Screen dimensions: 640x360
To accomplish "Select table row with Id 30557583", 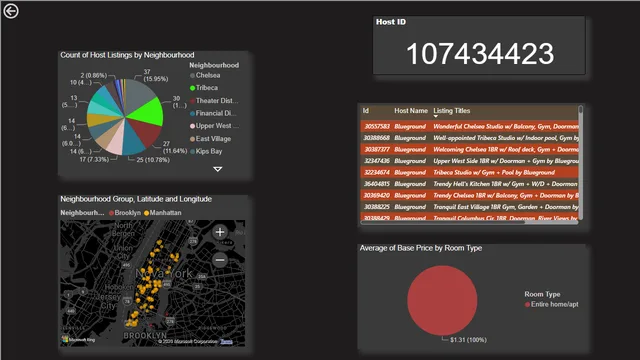I will point(469,126).
